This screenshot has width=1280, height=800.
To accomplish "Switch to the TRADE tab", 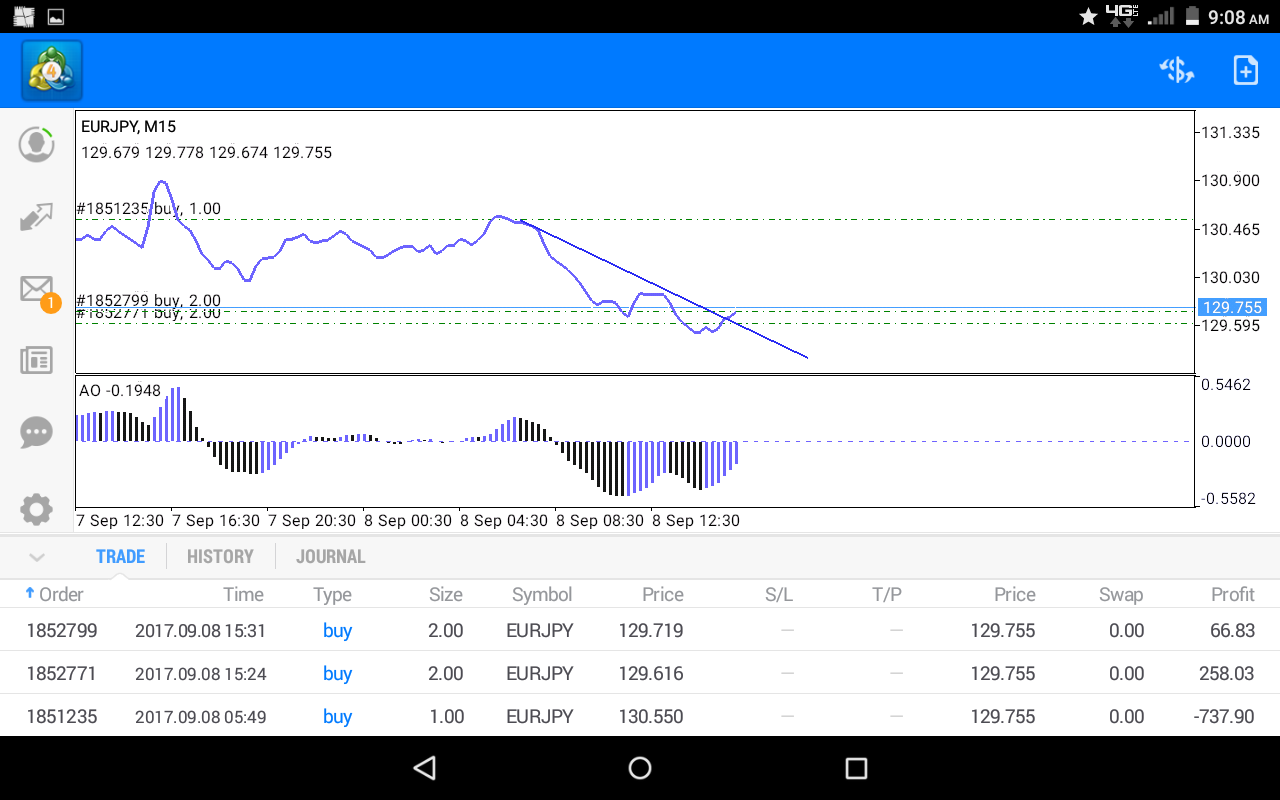I will click(x=120, y=557).
